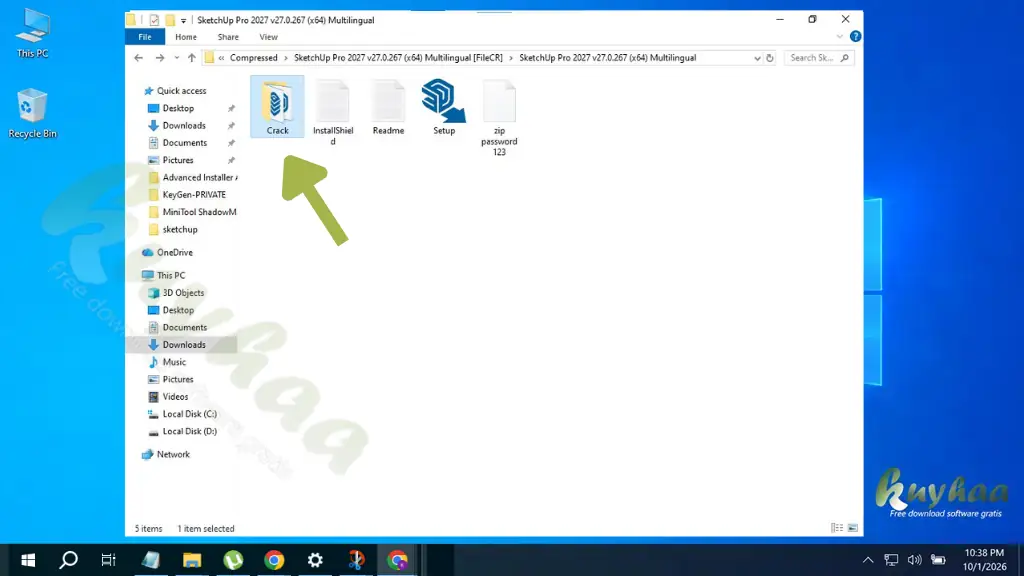The height and width of the screenshot is (576, 1024).
Task: Go up one folder level
Action: (191, 58)
